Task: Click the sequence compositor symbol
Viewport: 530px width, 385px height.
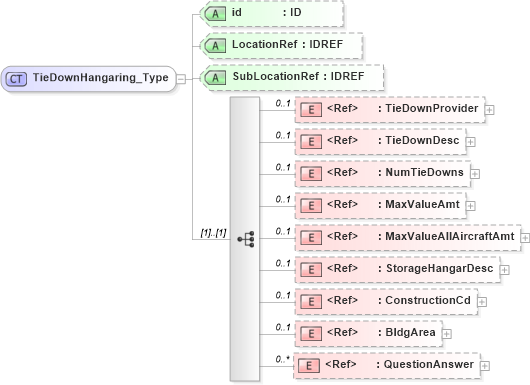Action: pos(246,239)
